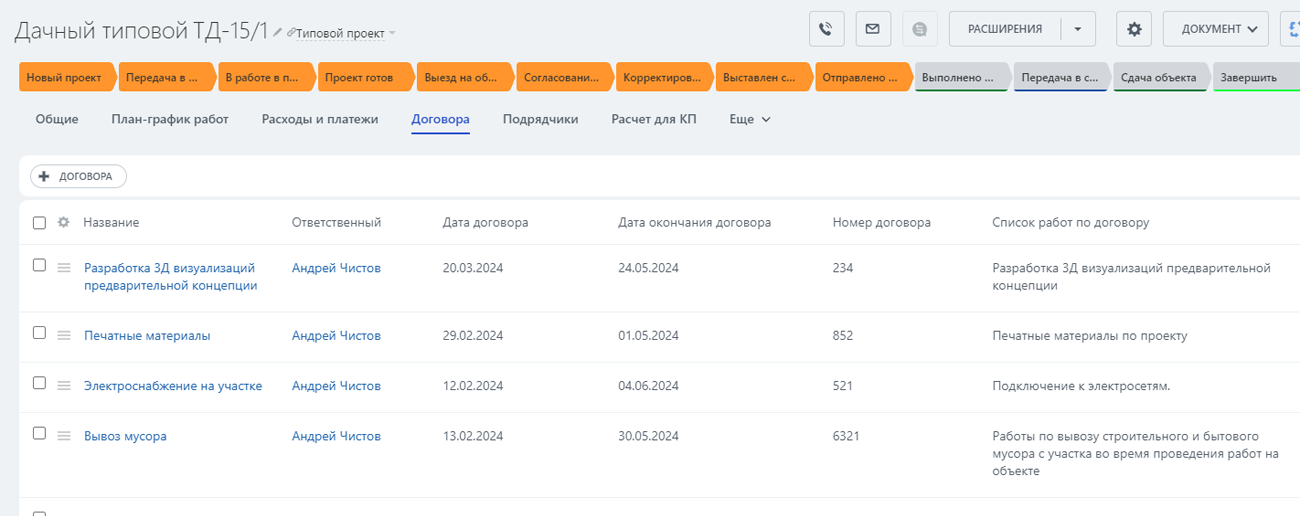The width and height of the screenshot is (1300, 516).
Task: Select checkbox for Разработка 3Д визуализаций row
Action: pos(39,265)
